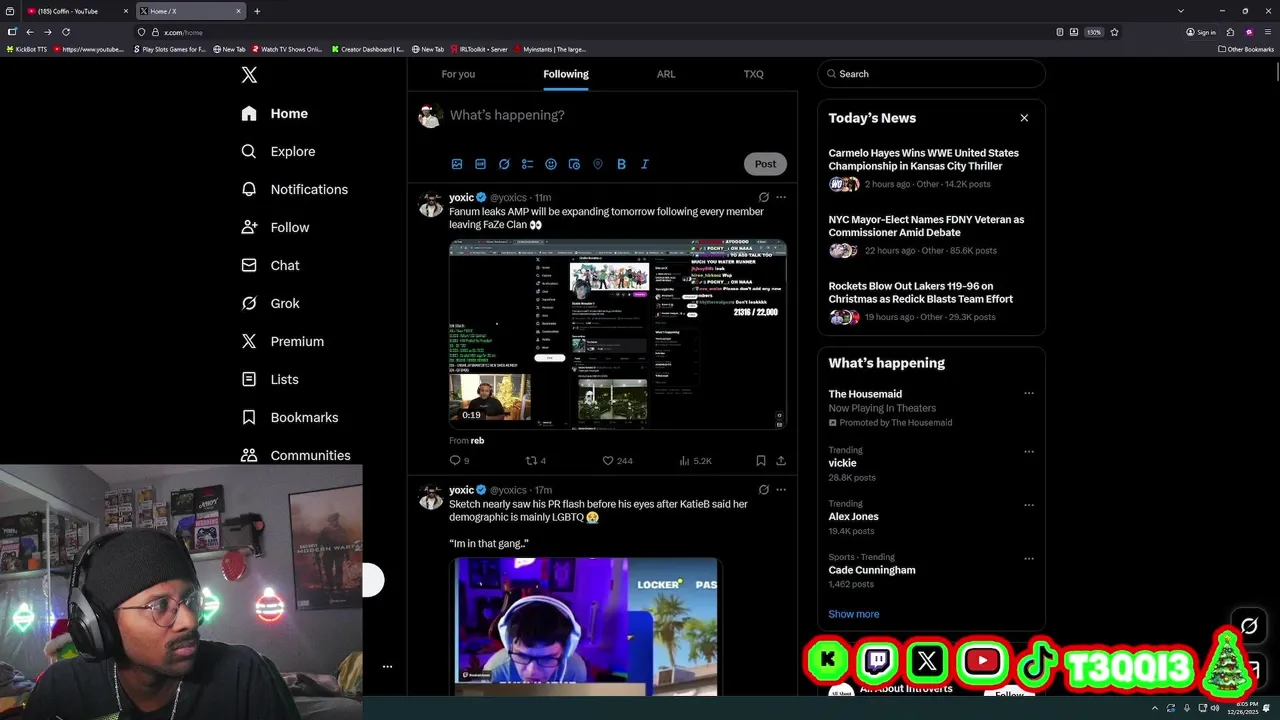Open Carmelo Hayes WWE news story
The width and height of the screenshot is (1280, 720).
930,170
